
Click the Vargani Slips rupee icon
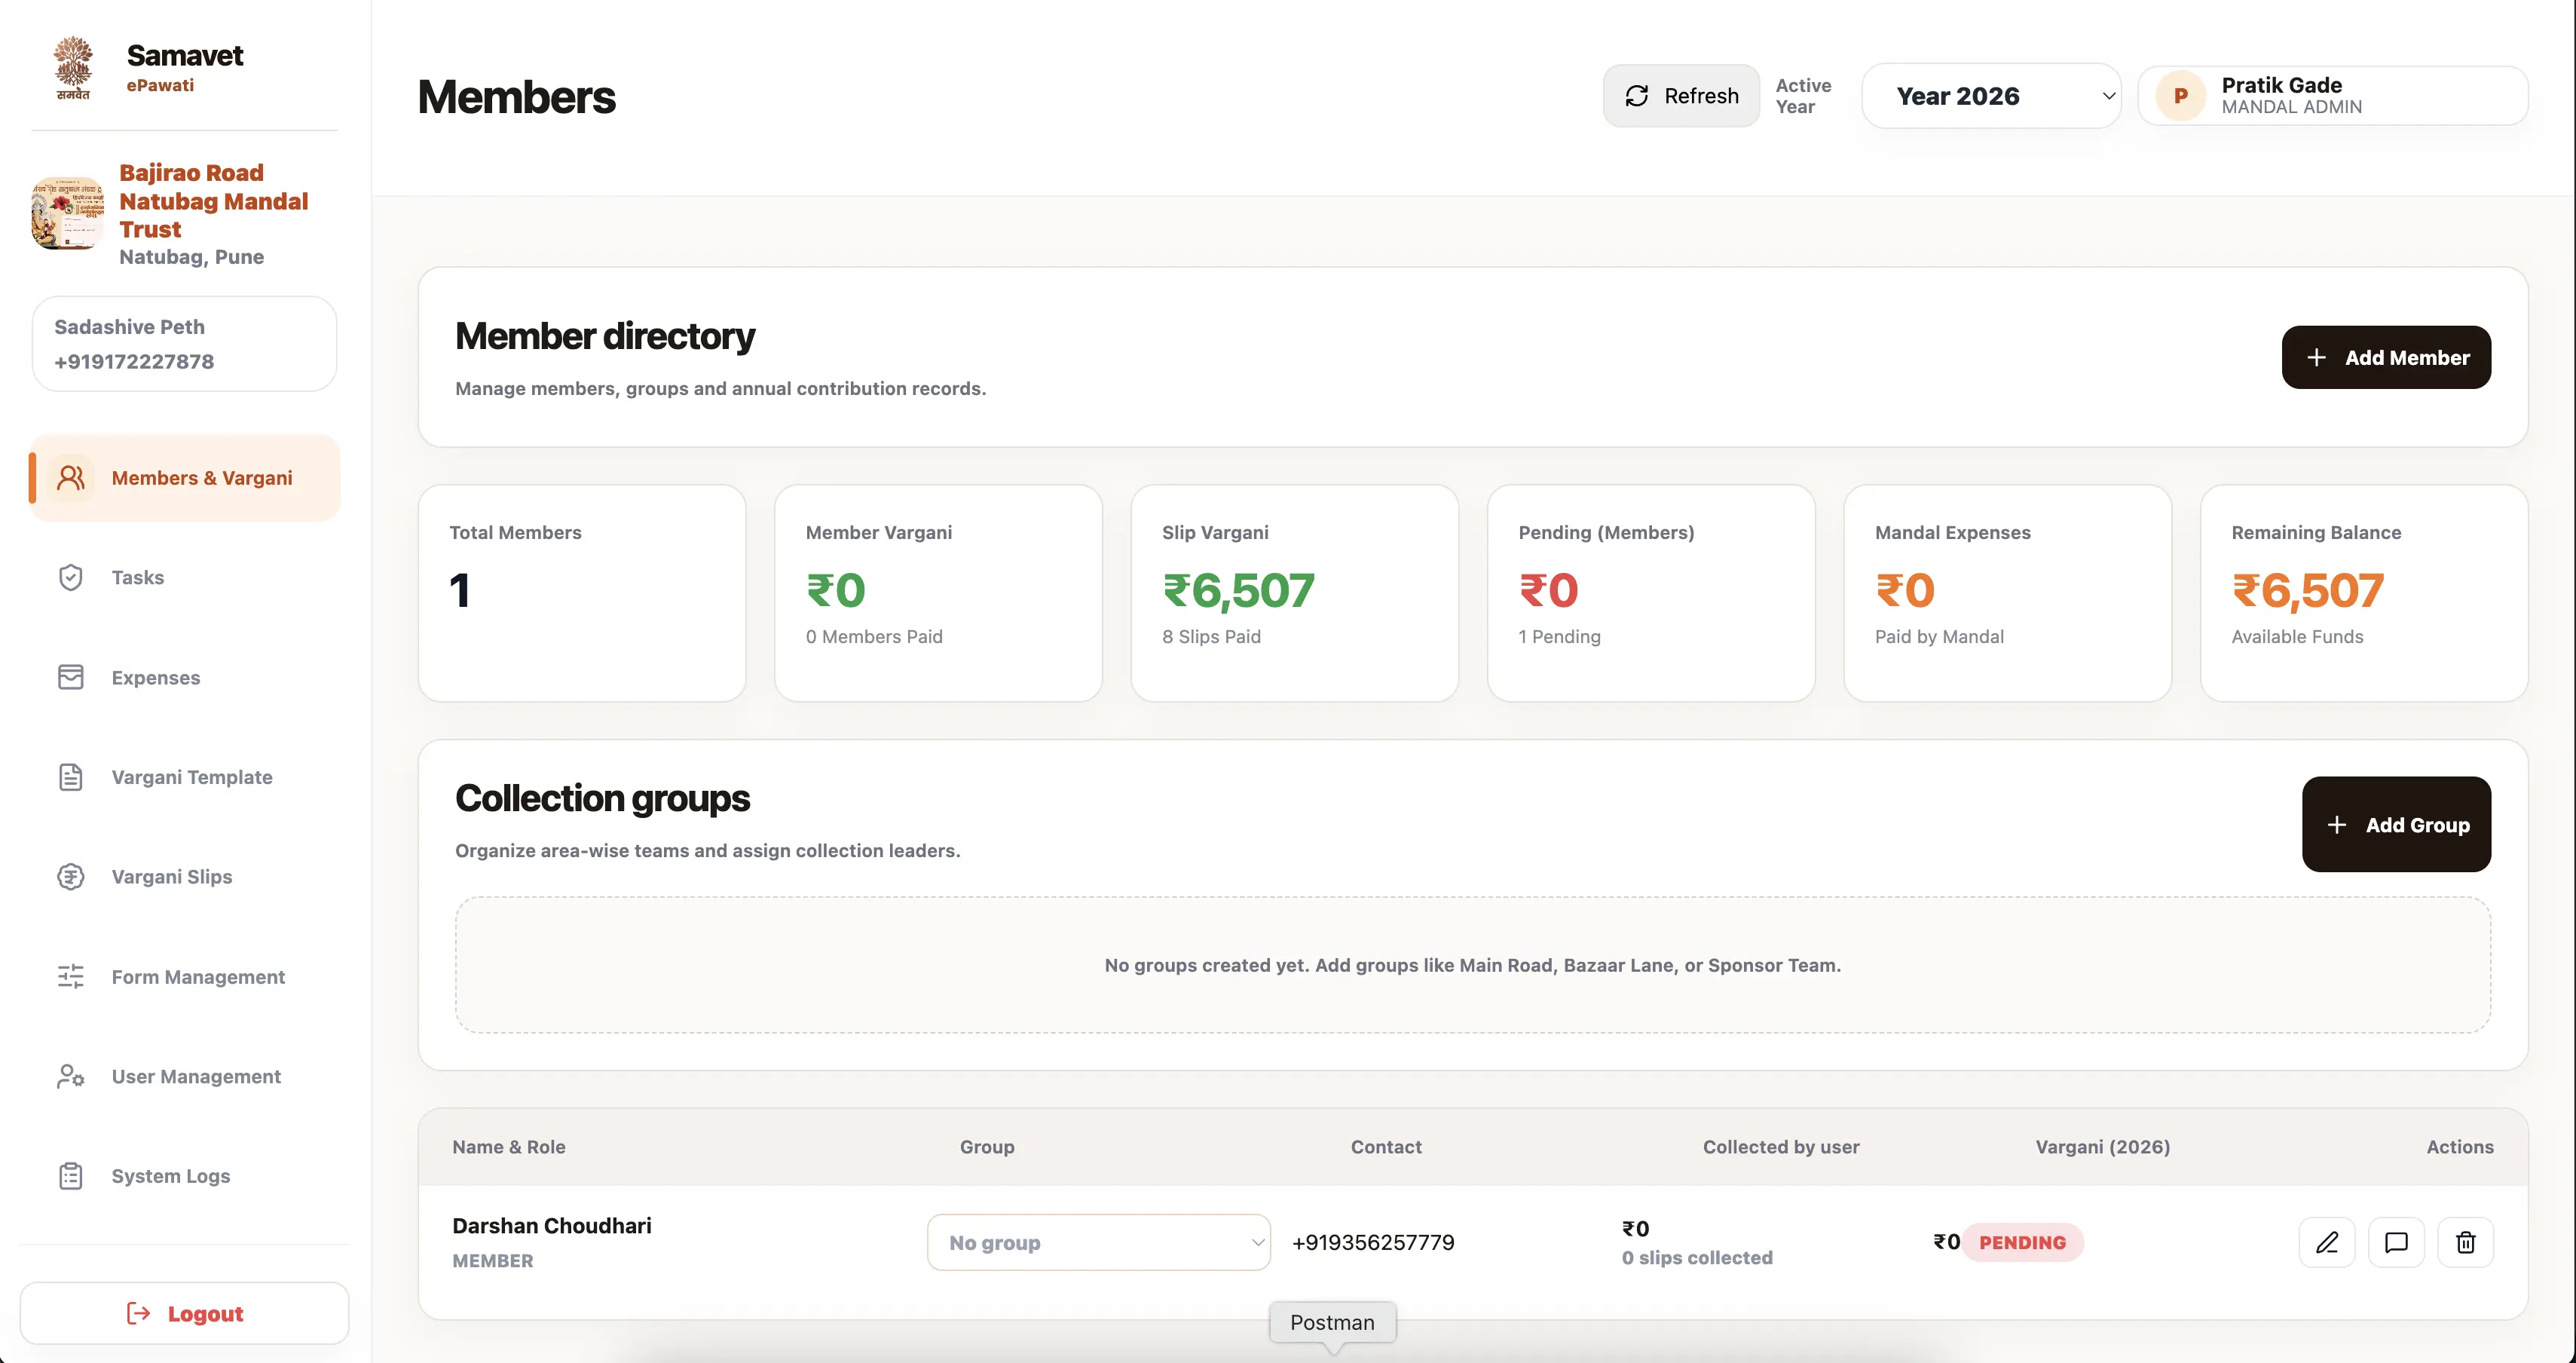(x=70, y=877)
